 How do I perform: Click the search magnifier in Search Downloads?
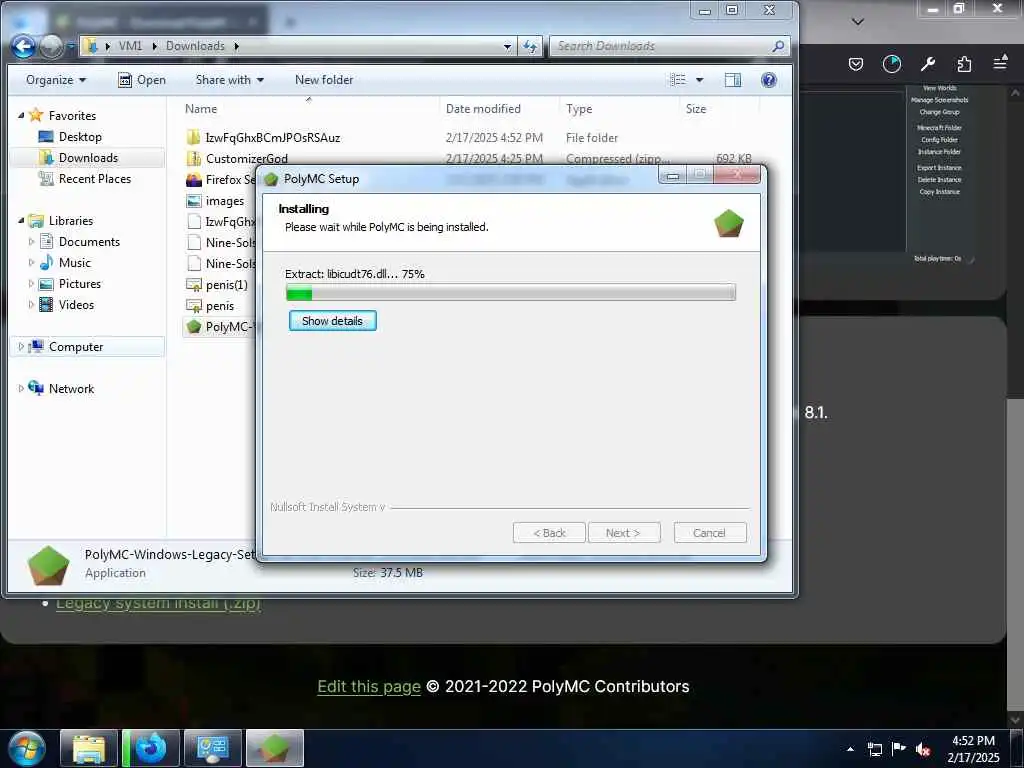778,46
